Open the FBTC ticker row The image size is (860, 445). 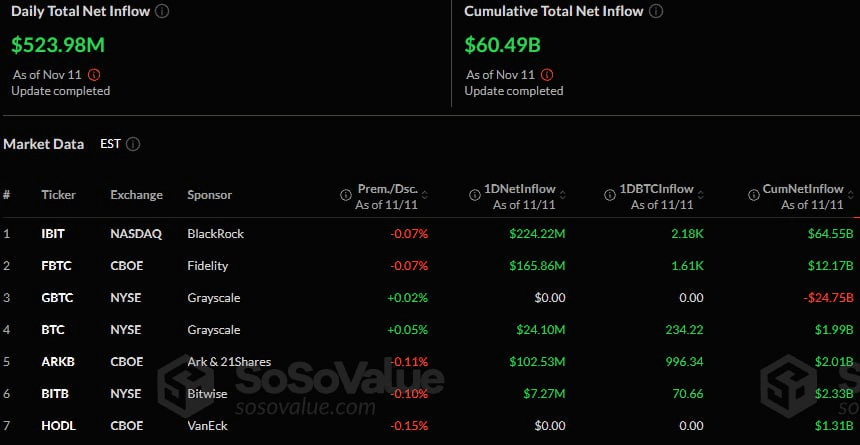[54, 266]
